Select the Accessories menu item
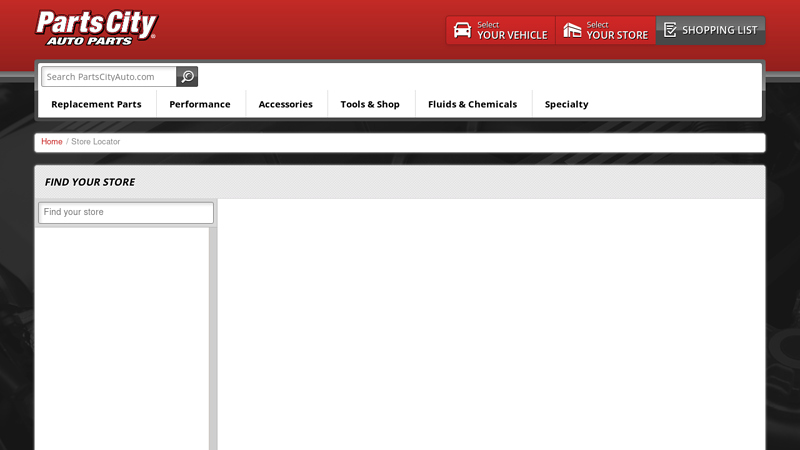This screenshot has width=800, height=450. 285,104
